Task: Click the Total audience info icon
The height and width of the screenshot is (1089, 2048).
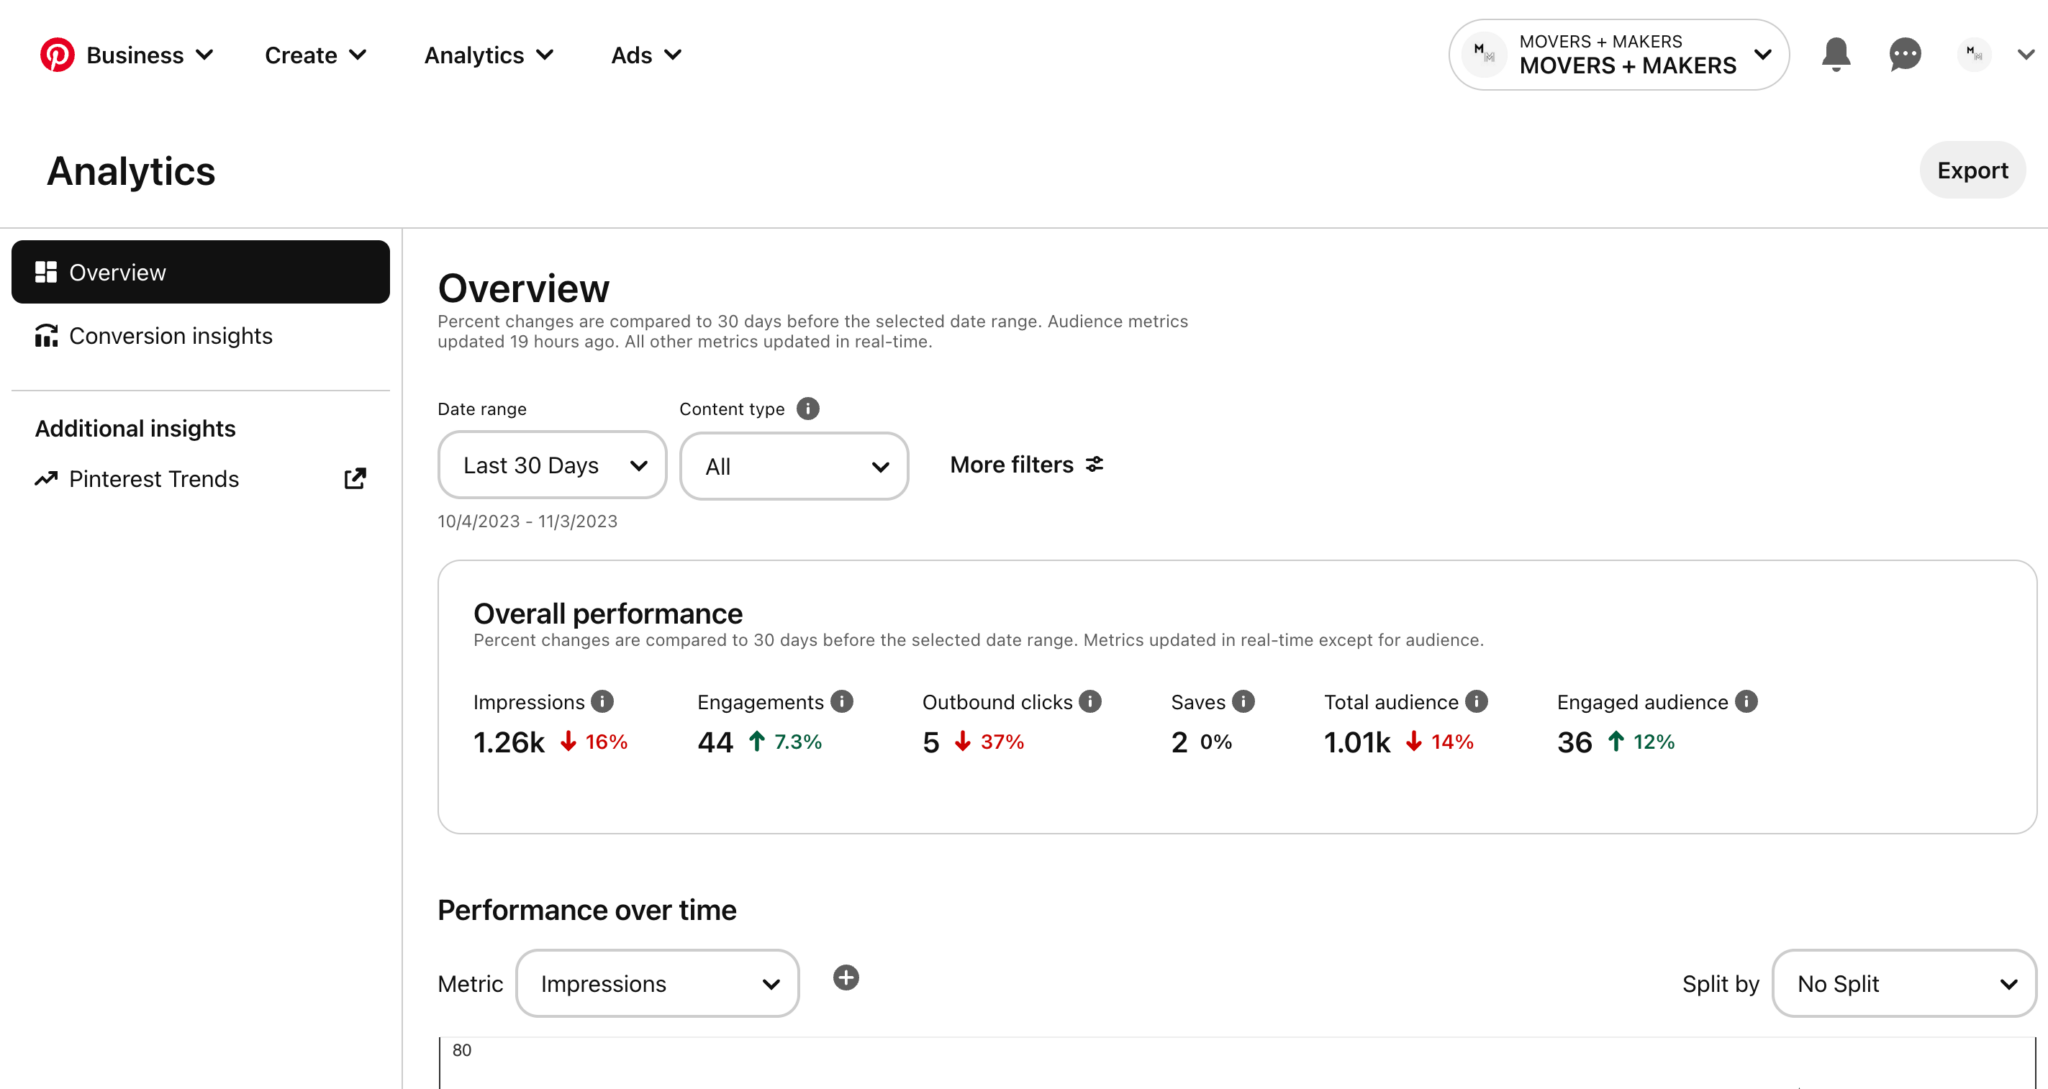Action: (x=1478, y=701)
